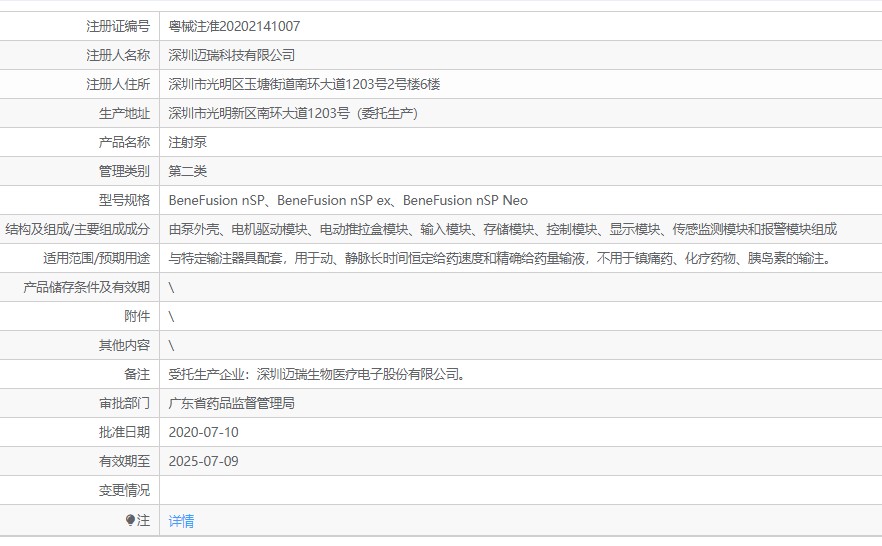The width and height of the screenshot is (882, 546).
Task: Click the 注册证编号 label
Action: [118, 26]
